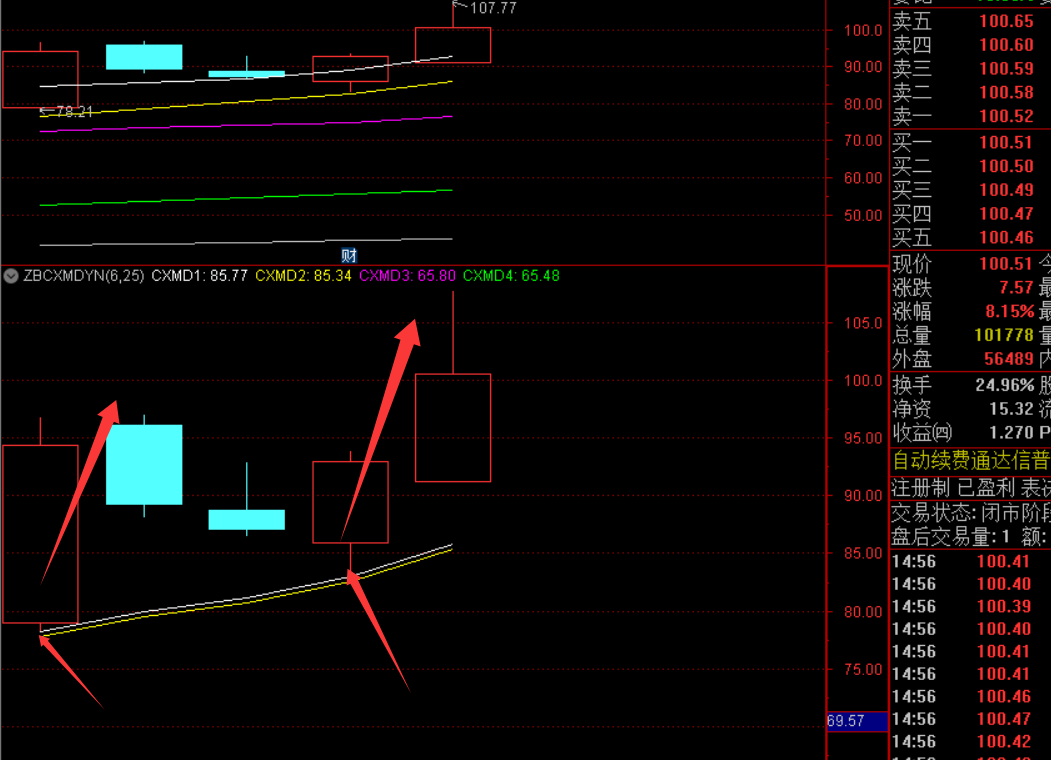Click the CXMD1: 85.77 value
This screenshot has height=760, width=1051.
(x=199, y=276)
